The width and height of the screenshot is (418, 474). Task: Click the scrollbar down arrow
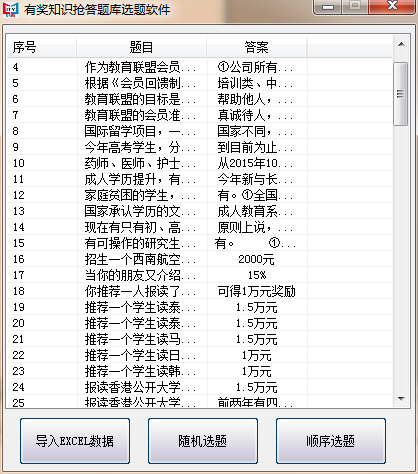[401, 399]
